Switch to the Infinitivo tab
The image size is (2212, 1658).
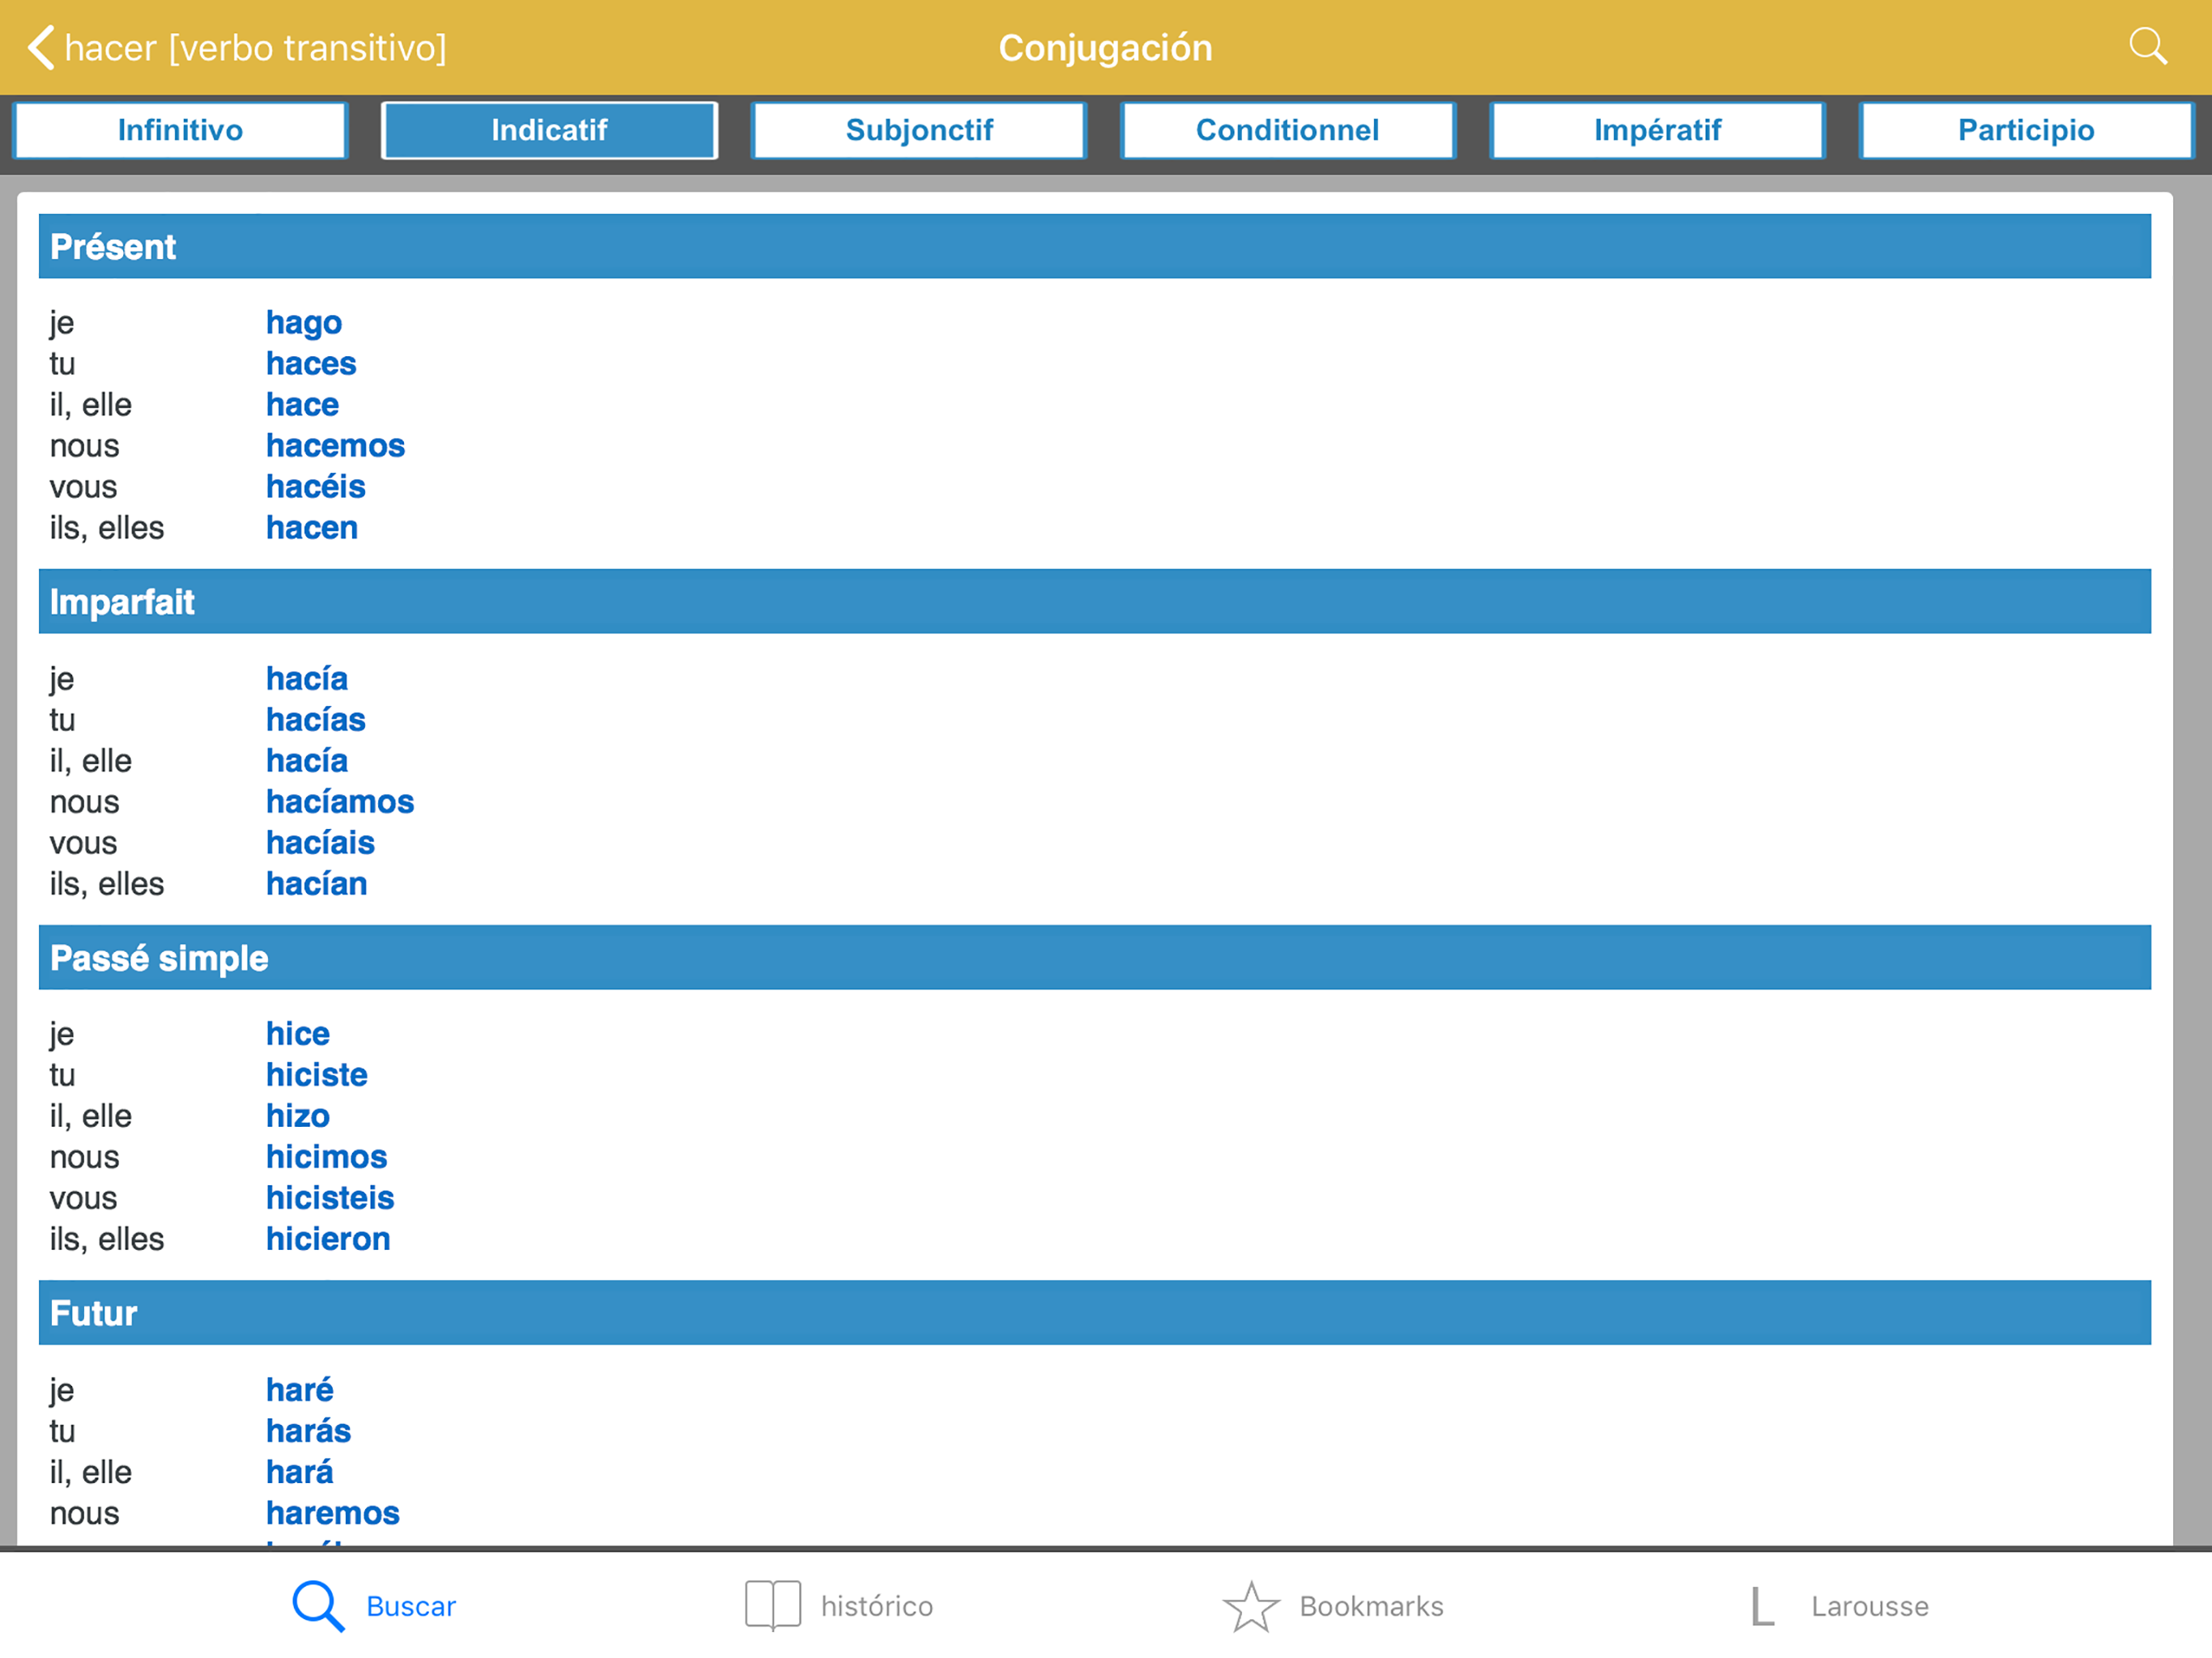tap(180, 130)
